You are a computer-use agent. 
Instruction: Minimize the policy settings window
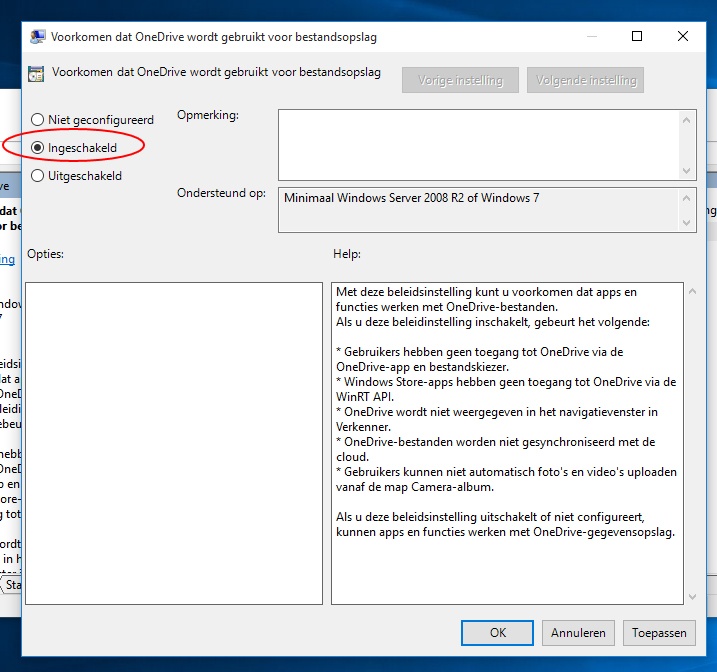[592, 36]
